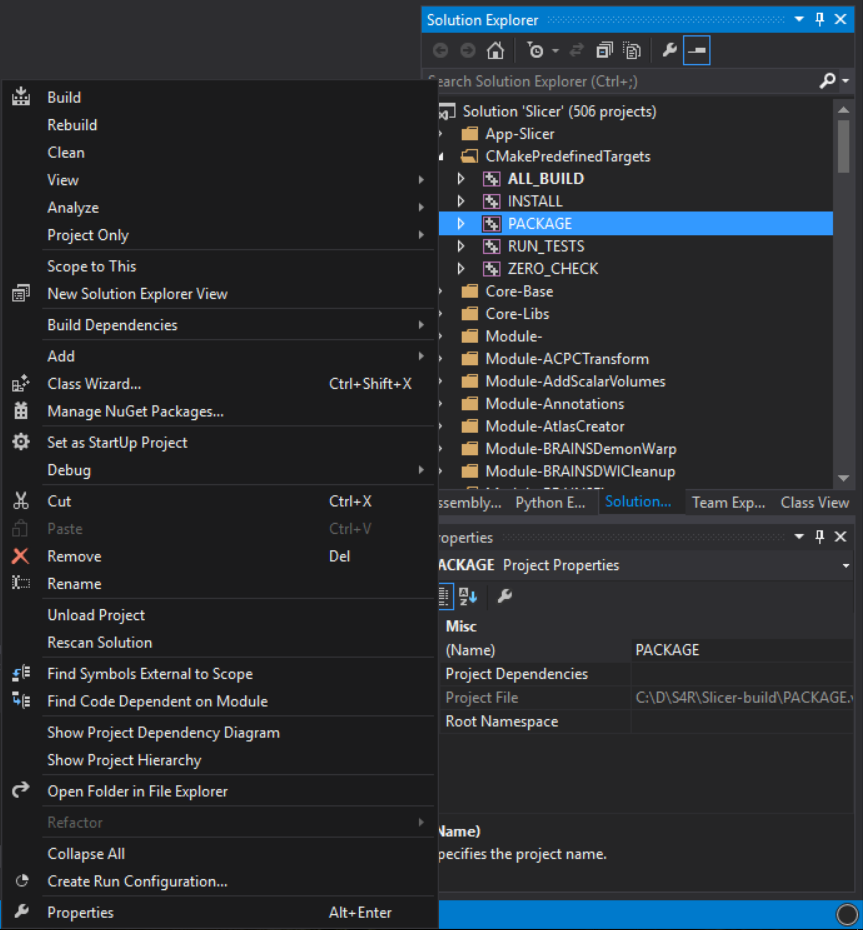Image resolution: width=863 pixels, height=930 pixels.
Task: Toggle the Preview Selected Items button
Action: (x=697, y=51)
